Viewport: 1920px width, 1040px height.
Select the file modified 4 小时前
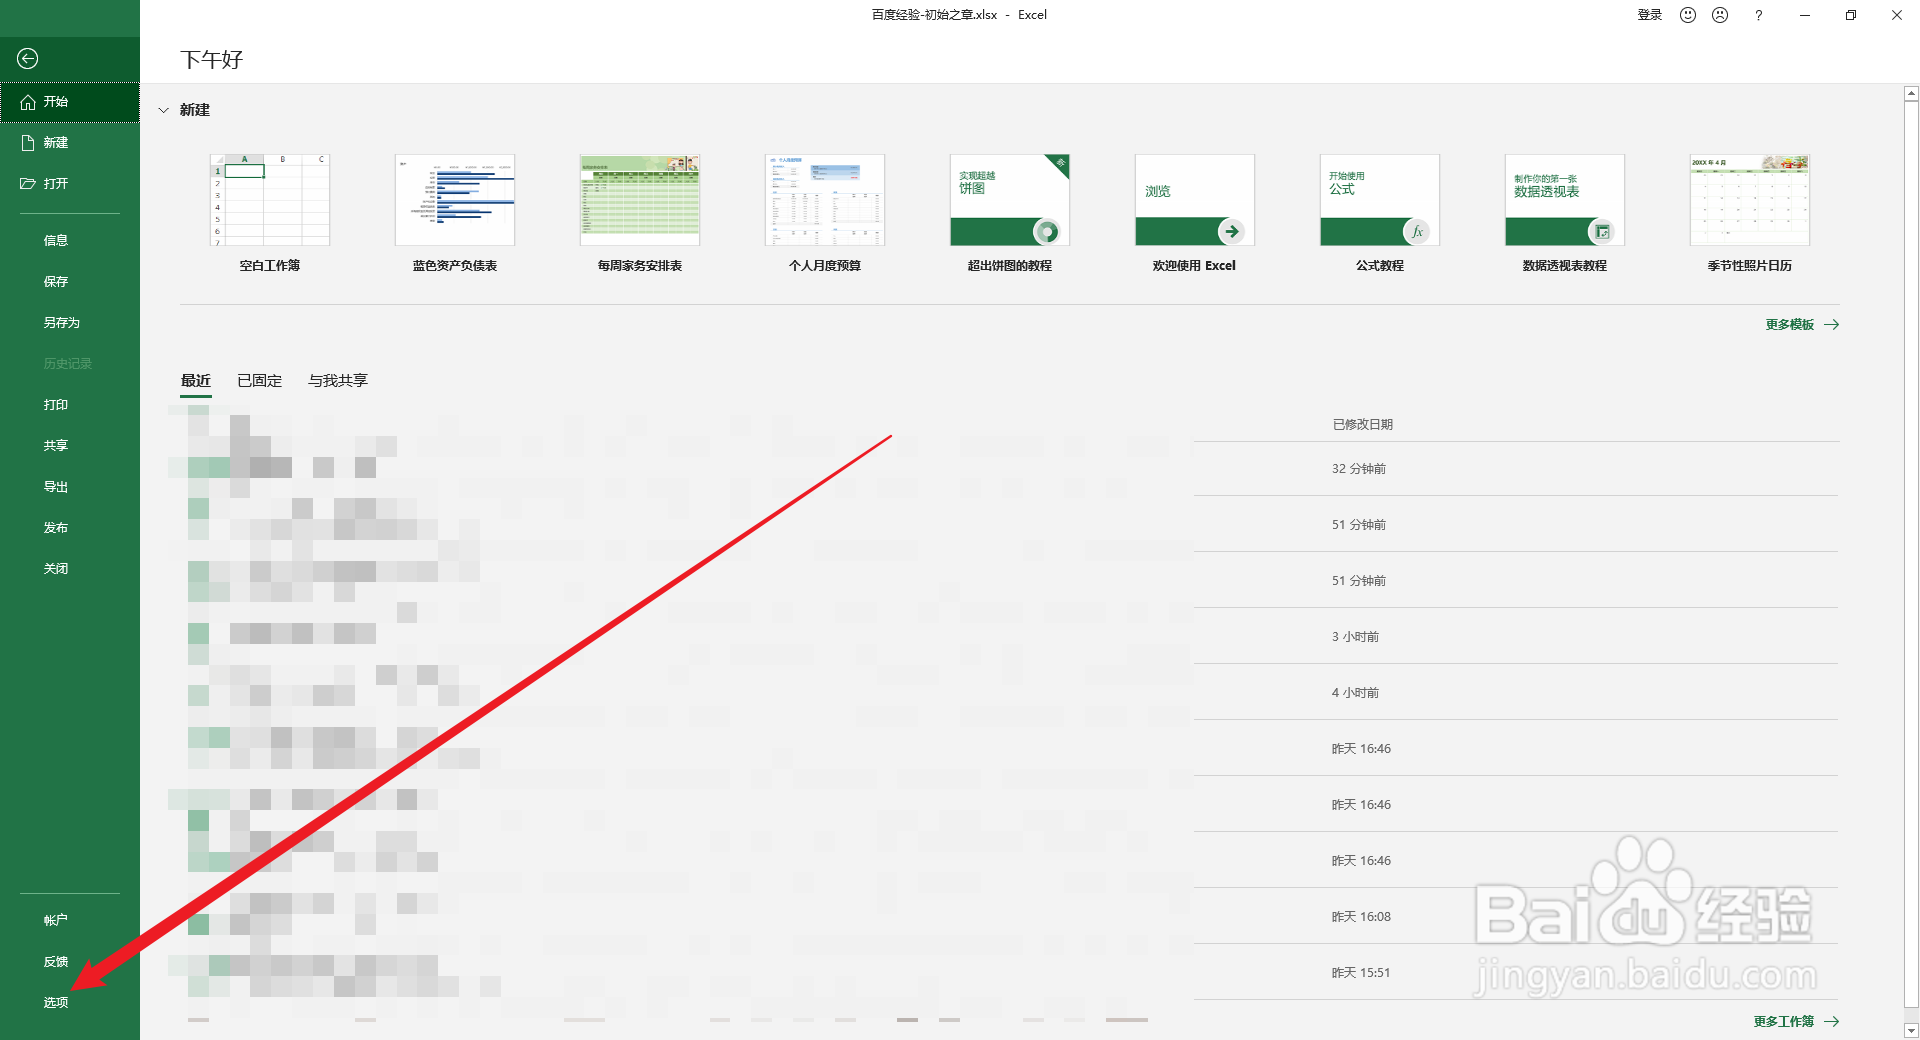pyautogui.click(x=1010, y=693)
